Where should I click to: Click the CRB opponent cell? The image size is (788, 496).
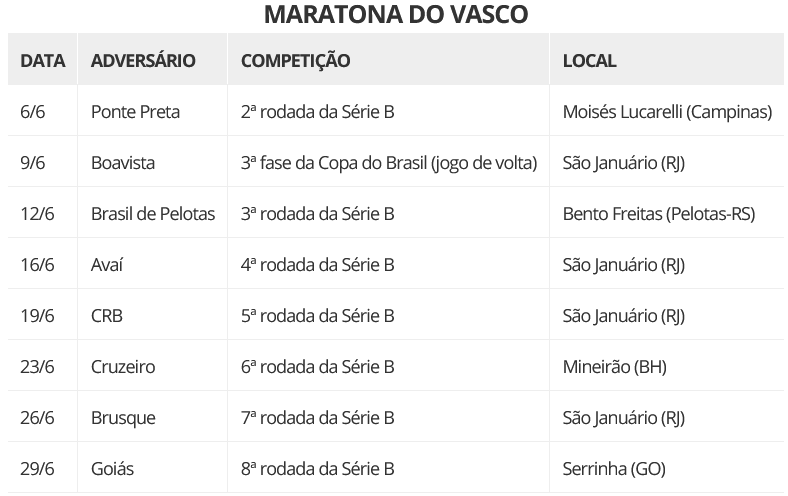click(x=106, y=316)
